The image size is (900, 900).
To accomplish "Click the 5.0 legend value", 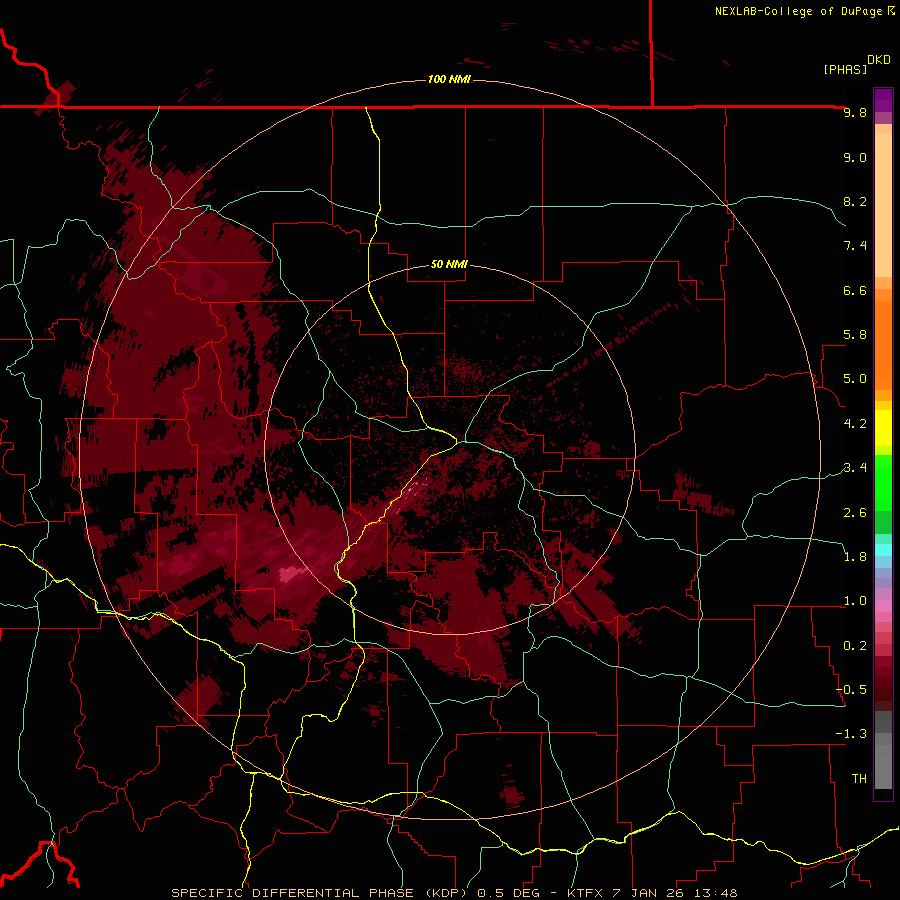I will click(x=855, y=379).
